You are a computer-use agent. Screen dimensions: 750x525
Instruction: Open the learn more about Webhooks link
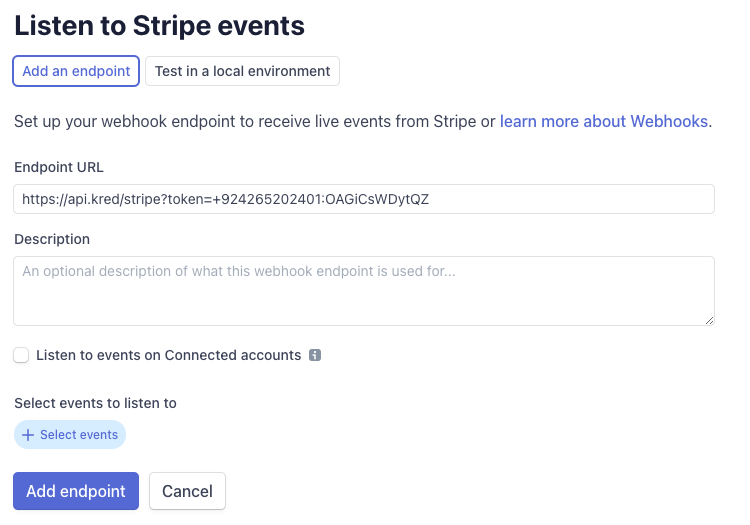pyautogui.click(x=604, y=121)
